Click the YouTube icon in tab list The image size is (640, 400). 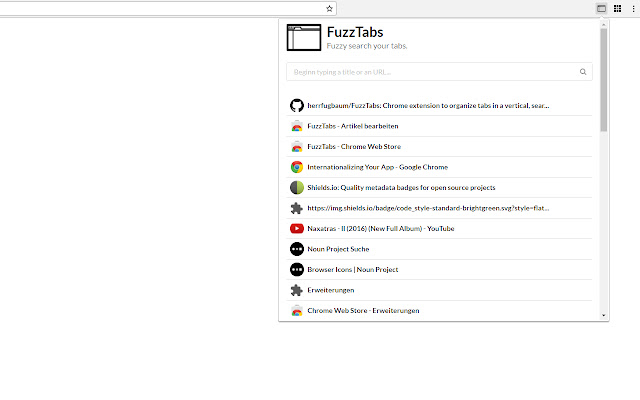pos(297,229)
